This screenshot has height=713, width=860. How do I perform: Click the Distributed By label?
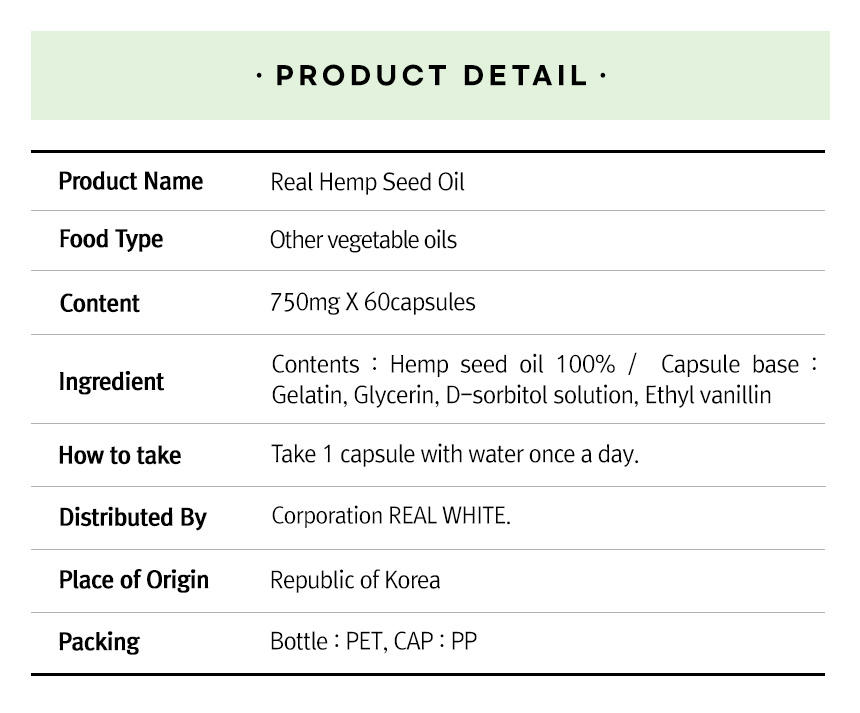132,517
